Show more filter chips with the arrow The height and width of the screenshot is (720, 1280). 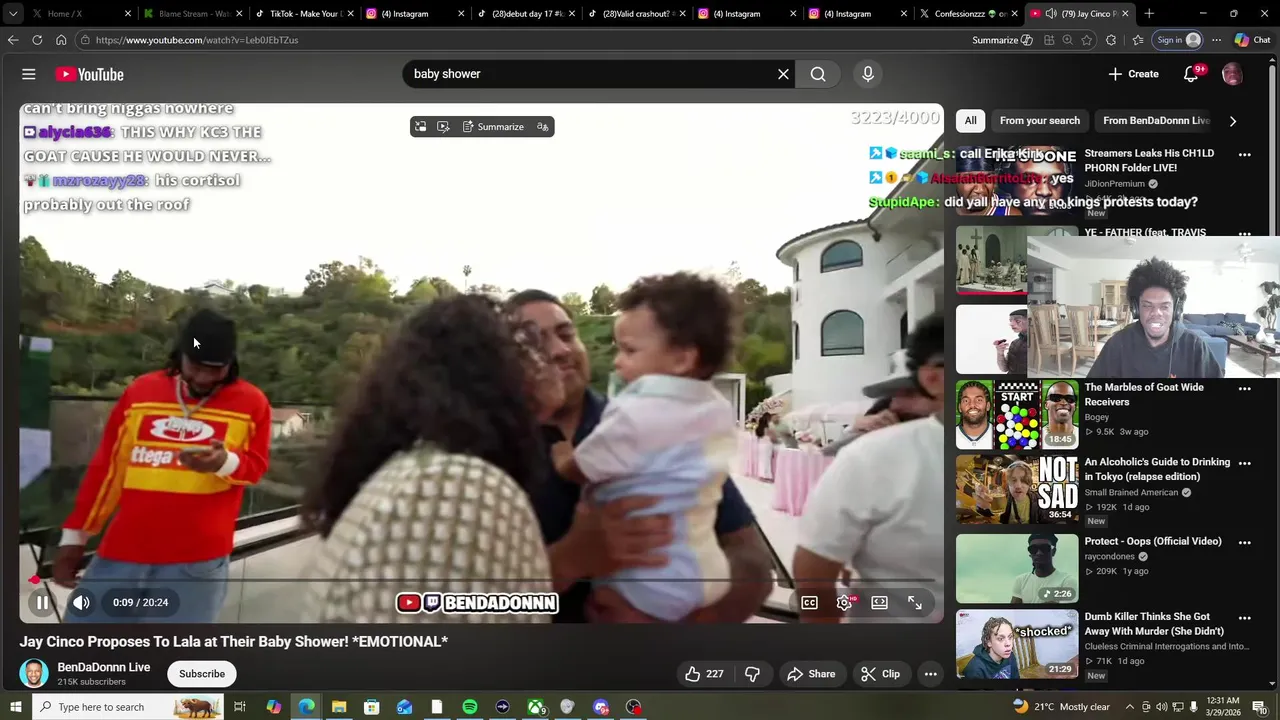point(1232,121)
